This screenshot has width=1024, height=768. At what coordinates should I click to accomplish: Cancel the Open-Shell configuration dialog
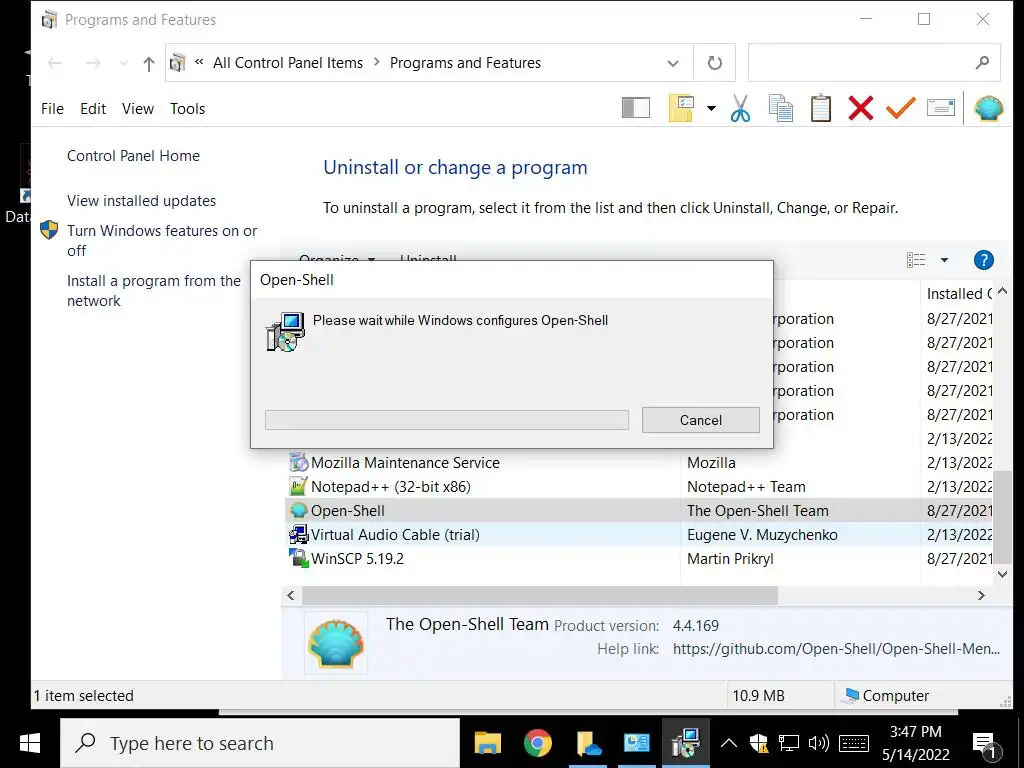[x=701, y=420]
